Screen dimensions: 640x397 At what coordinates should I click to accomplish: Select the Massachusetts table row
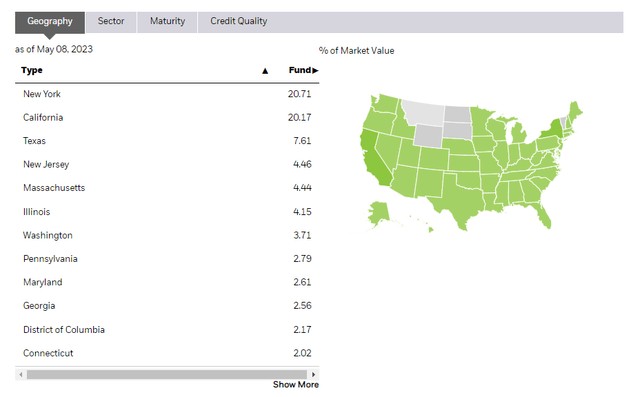point(167,188)
